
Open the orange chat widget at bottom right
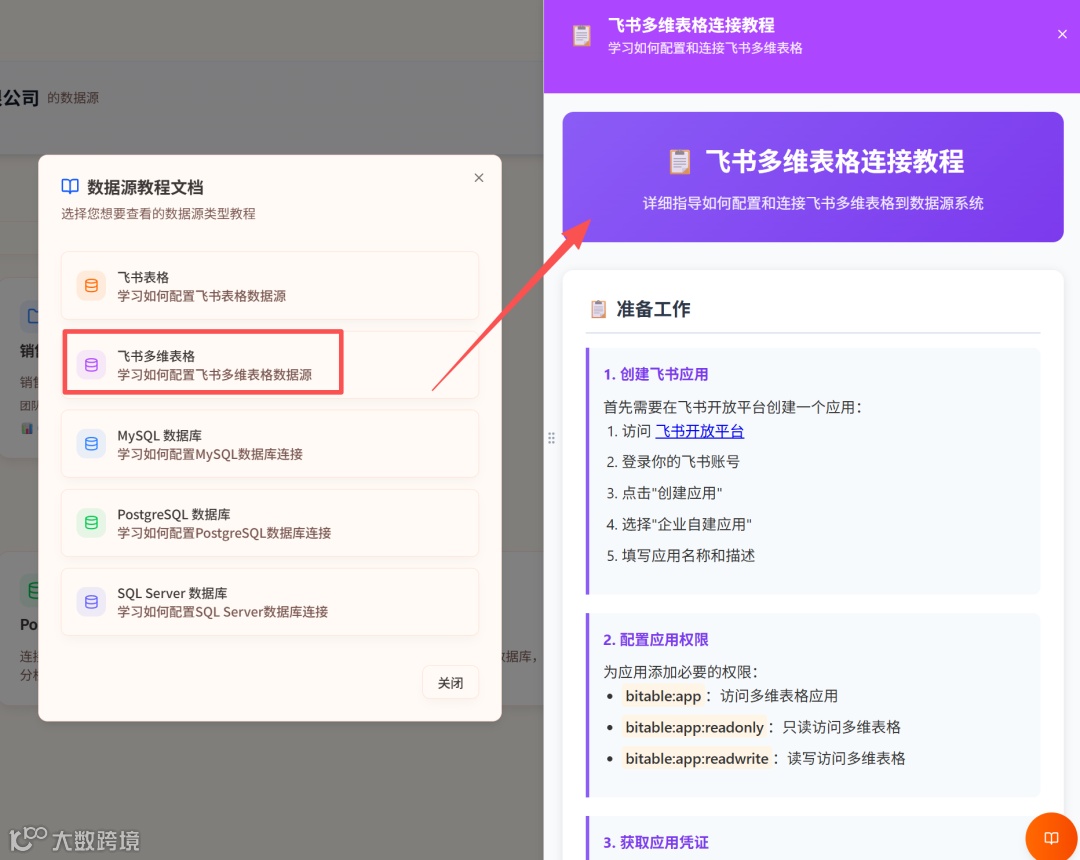(1051, 837)
